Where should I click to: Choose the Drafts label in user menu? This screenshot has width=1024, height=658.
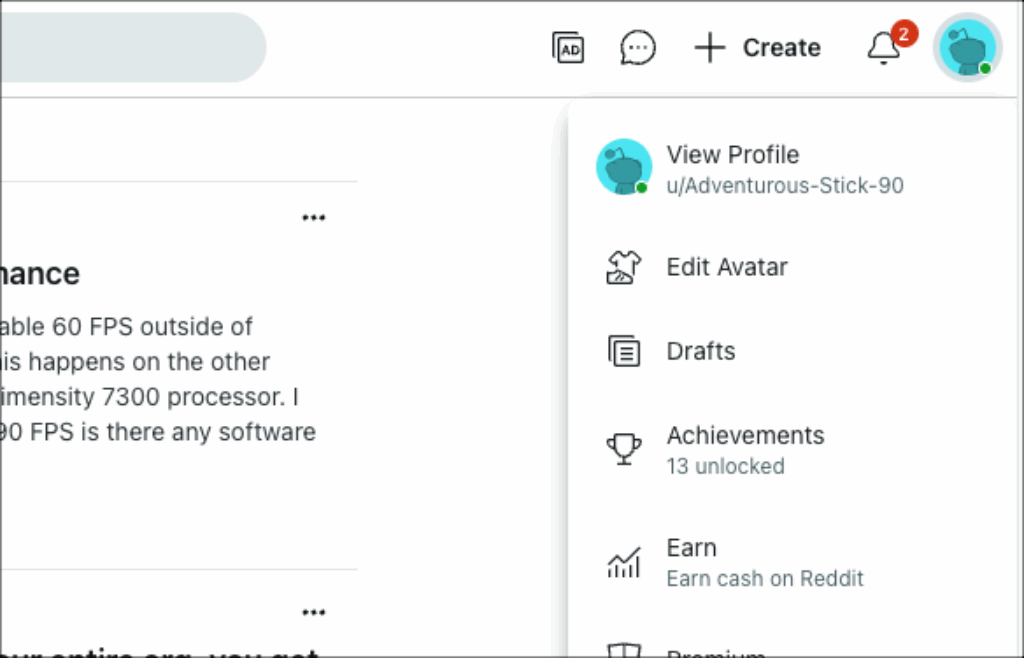[x=701, y=351]
